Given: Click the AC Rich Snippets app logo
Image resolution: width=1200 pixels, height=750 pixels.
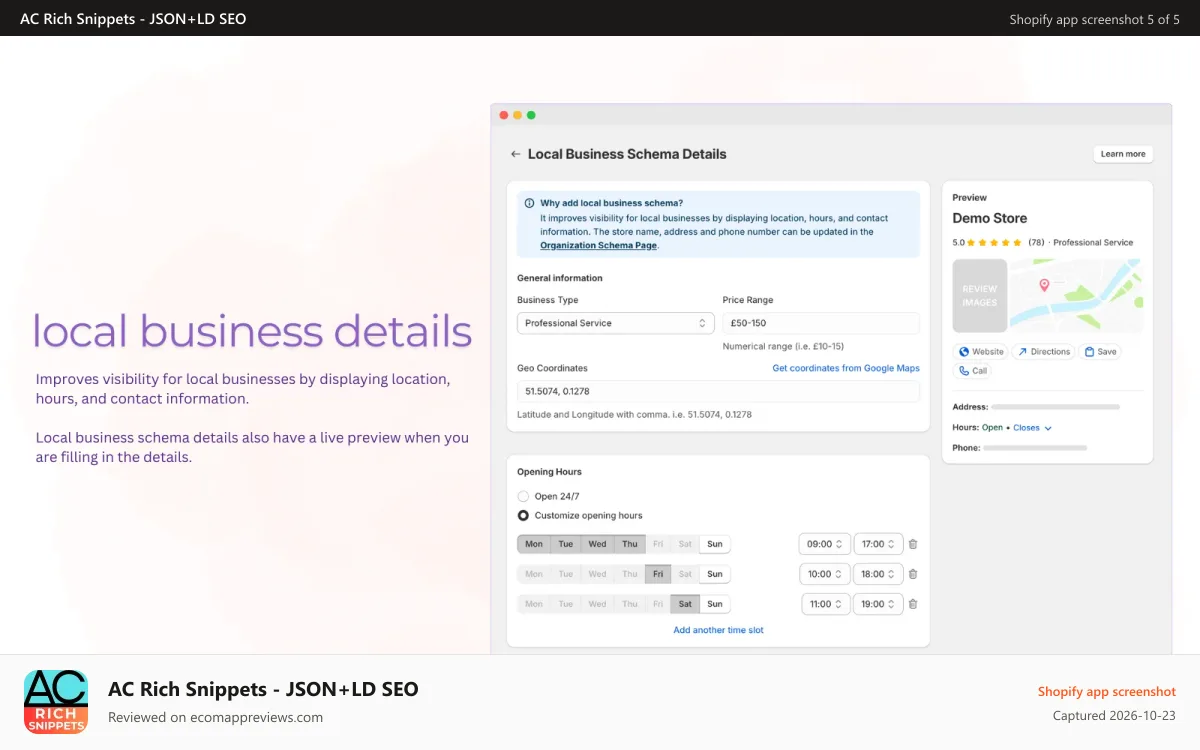Looking at the screenshot, I should click(x=56, y=702).
